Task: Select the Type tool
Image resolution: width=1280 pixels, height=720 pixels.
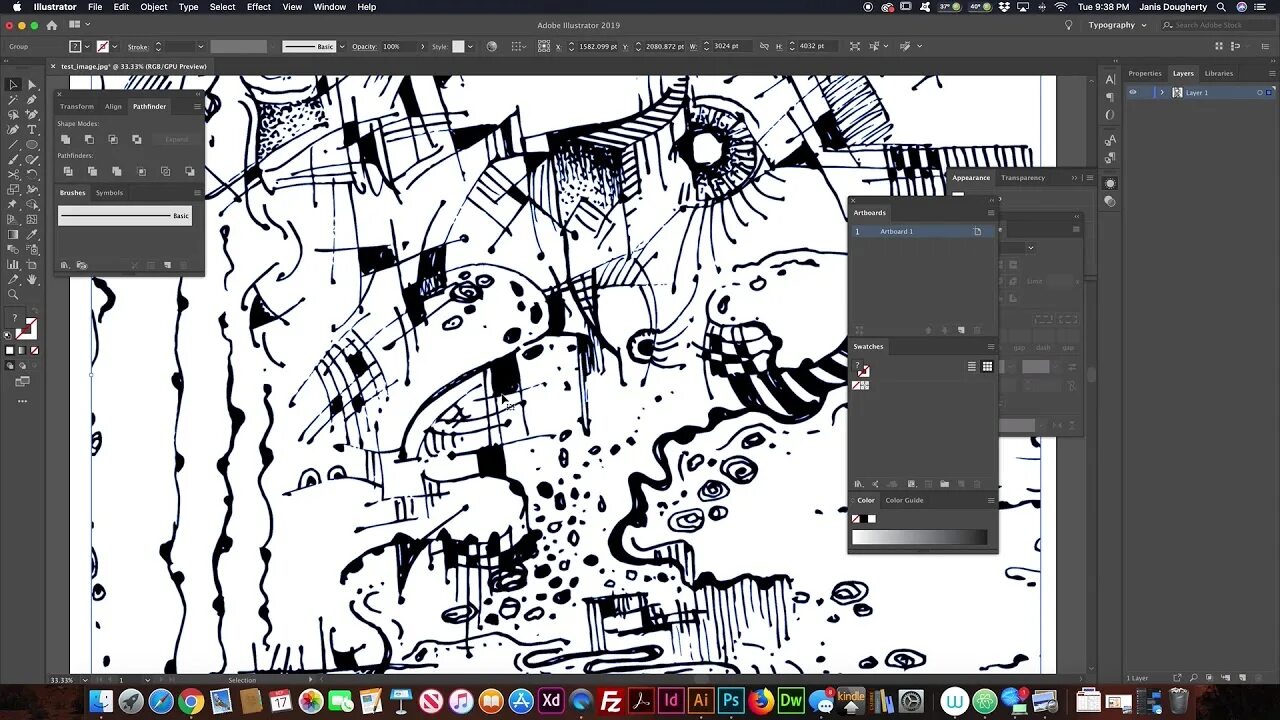Action: coord(32,130)
